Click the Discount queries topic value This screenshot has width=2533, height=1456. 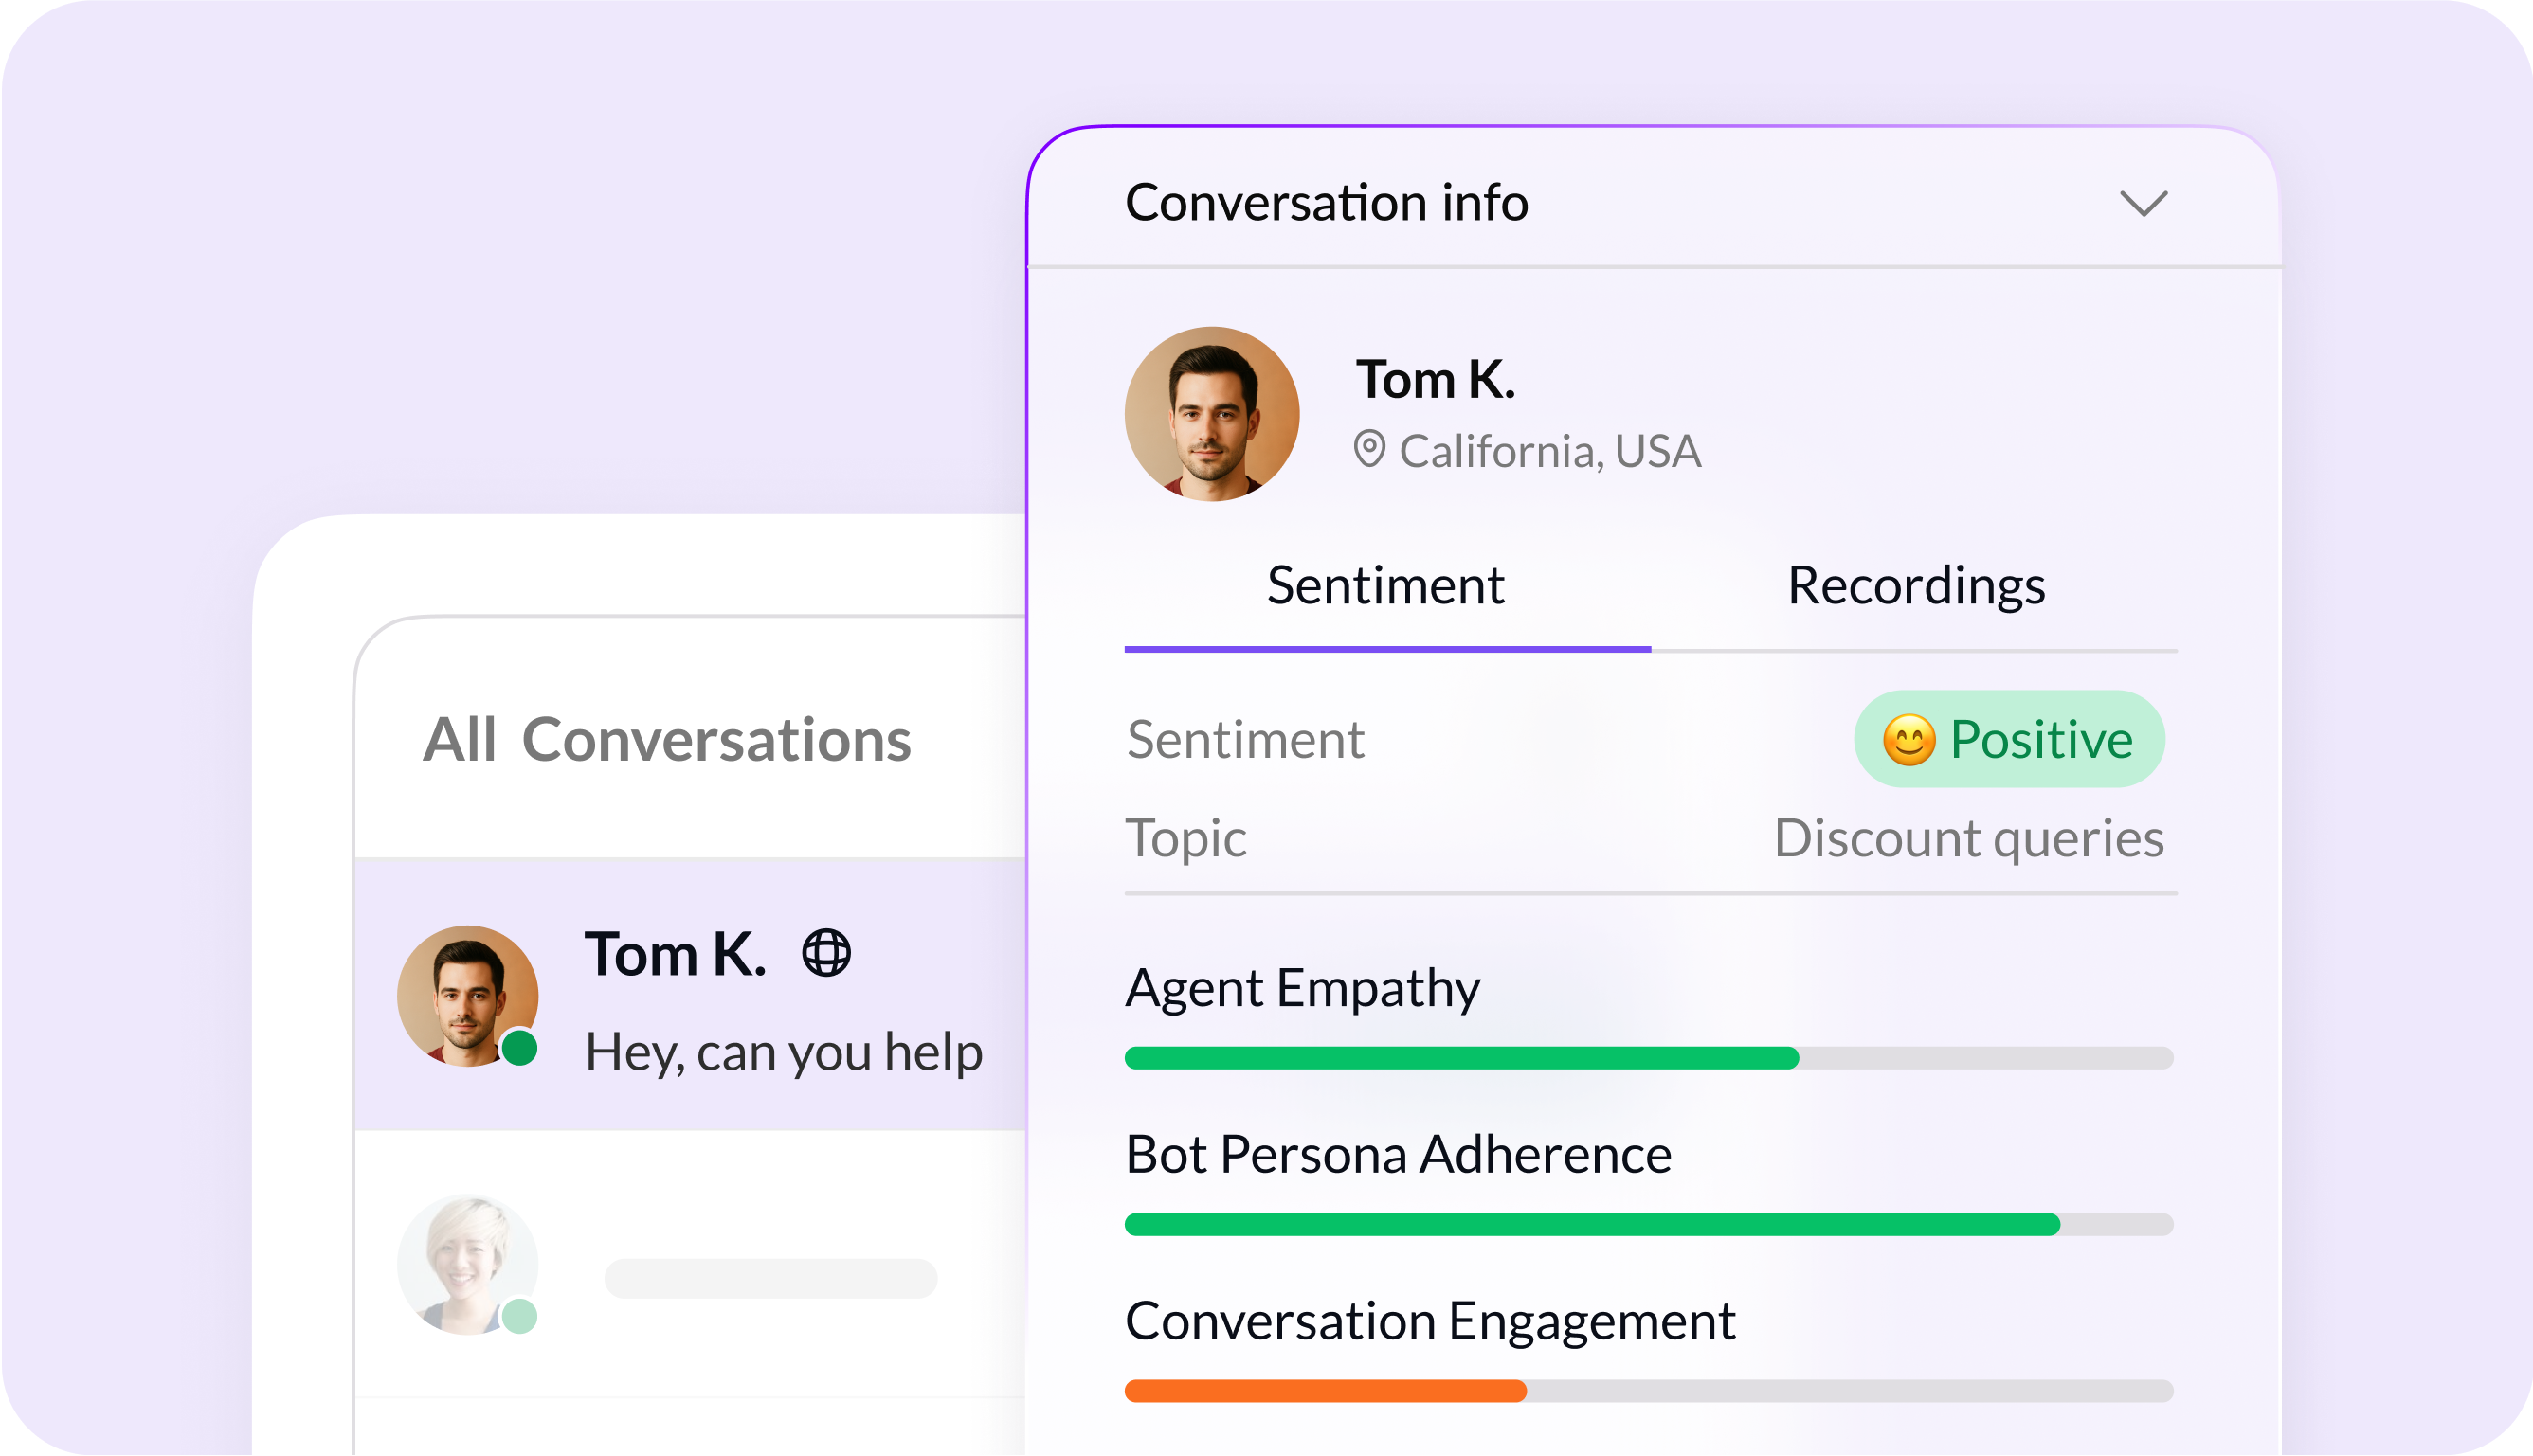click(x=1968, y=838)
